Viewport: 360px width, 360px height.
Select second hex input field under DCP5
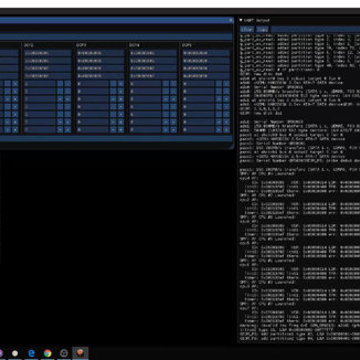(x=206, y=61)
